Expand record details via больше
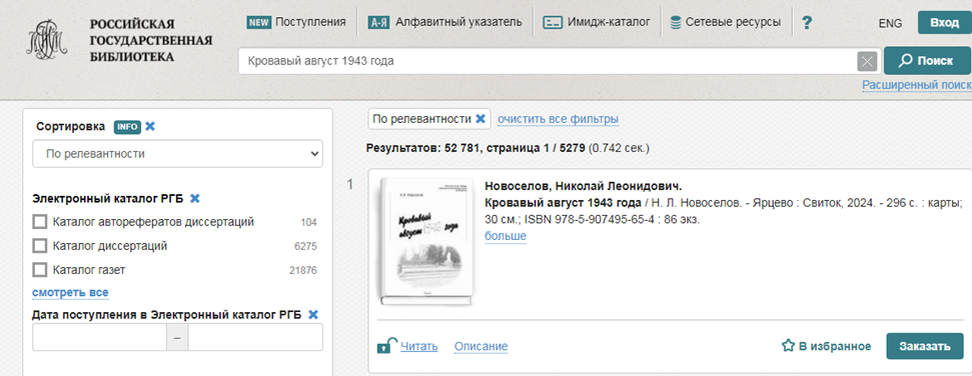Screen dimensions: 972x376 pos(505,236)
